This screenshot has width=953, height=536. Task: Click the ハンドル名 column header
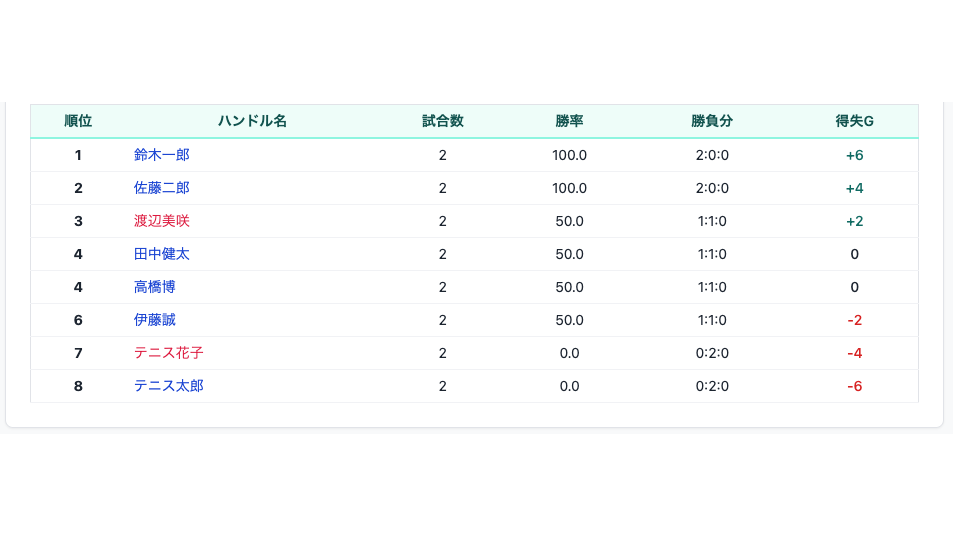coord(252,121)
